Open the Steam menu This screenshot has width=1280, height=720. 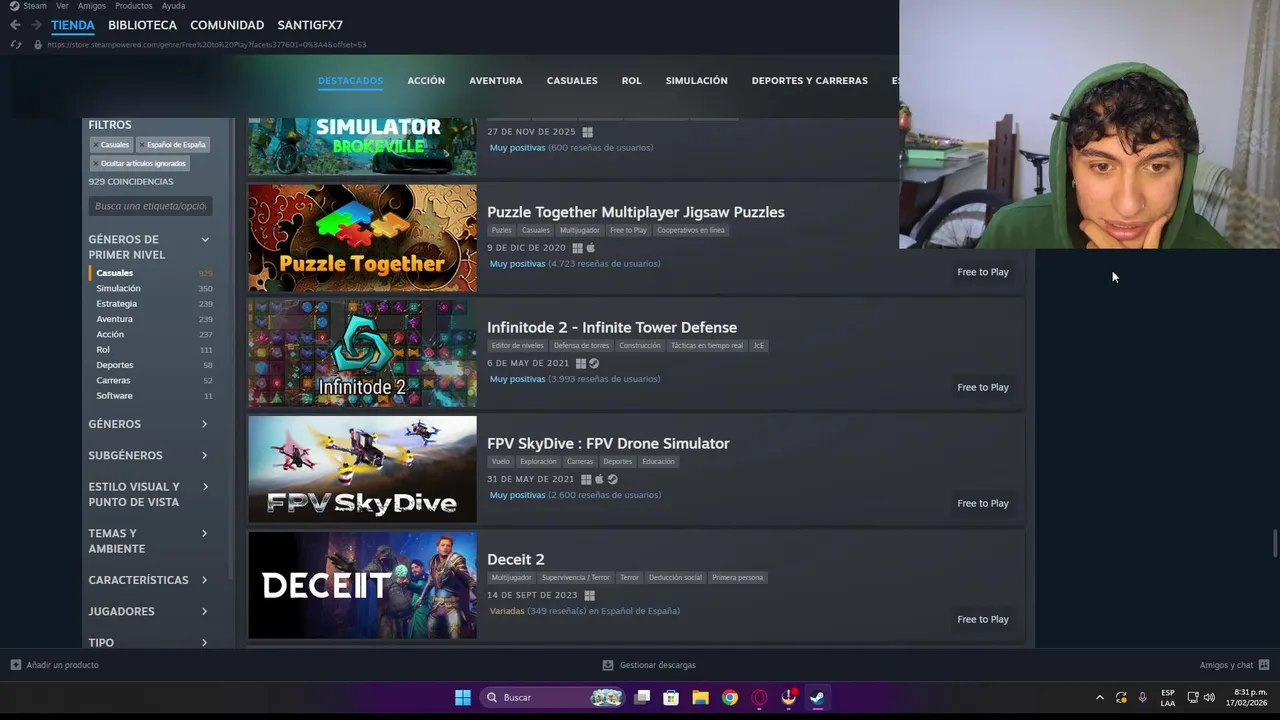28,6
